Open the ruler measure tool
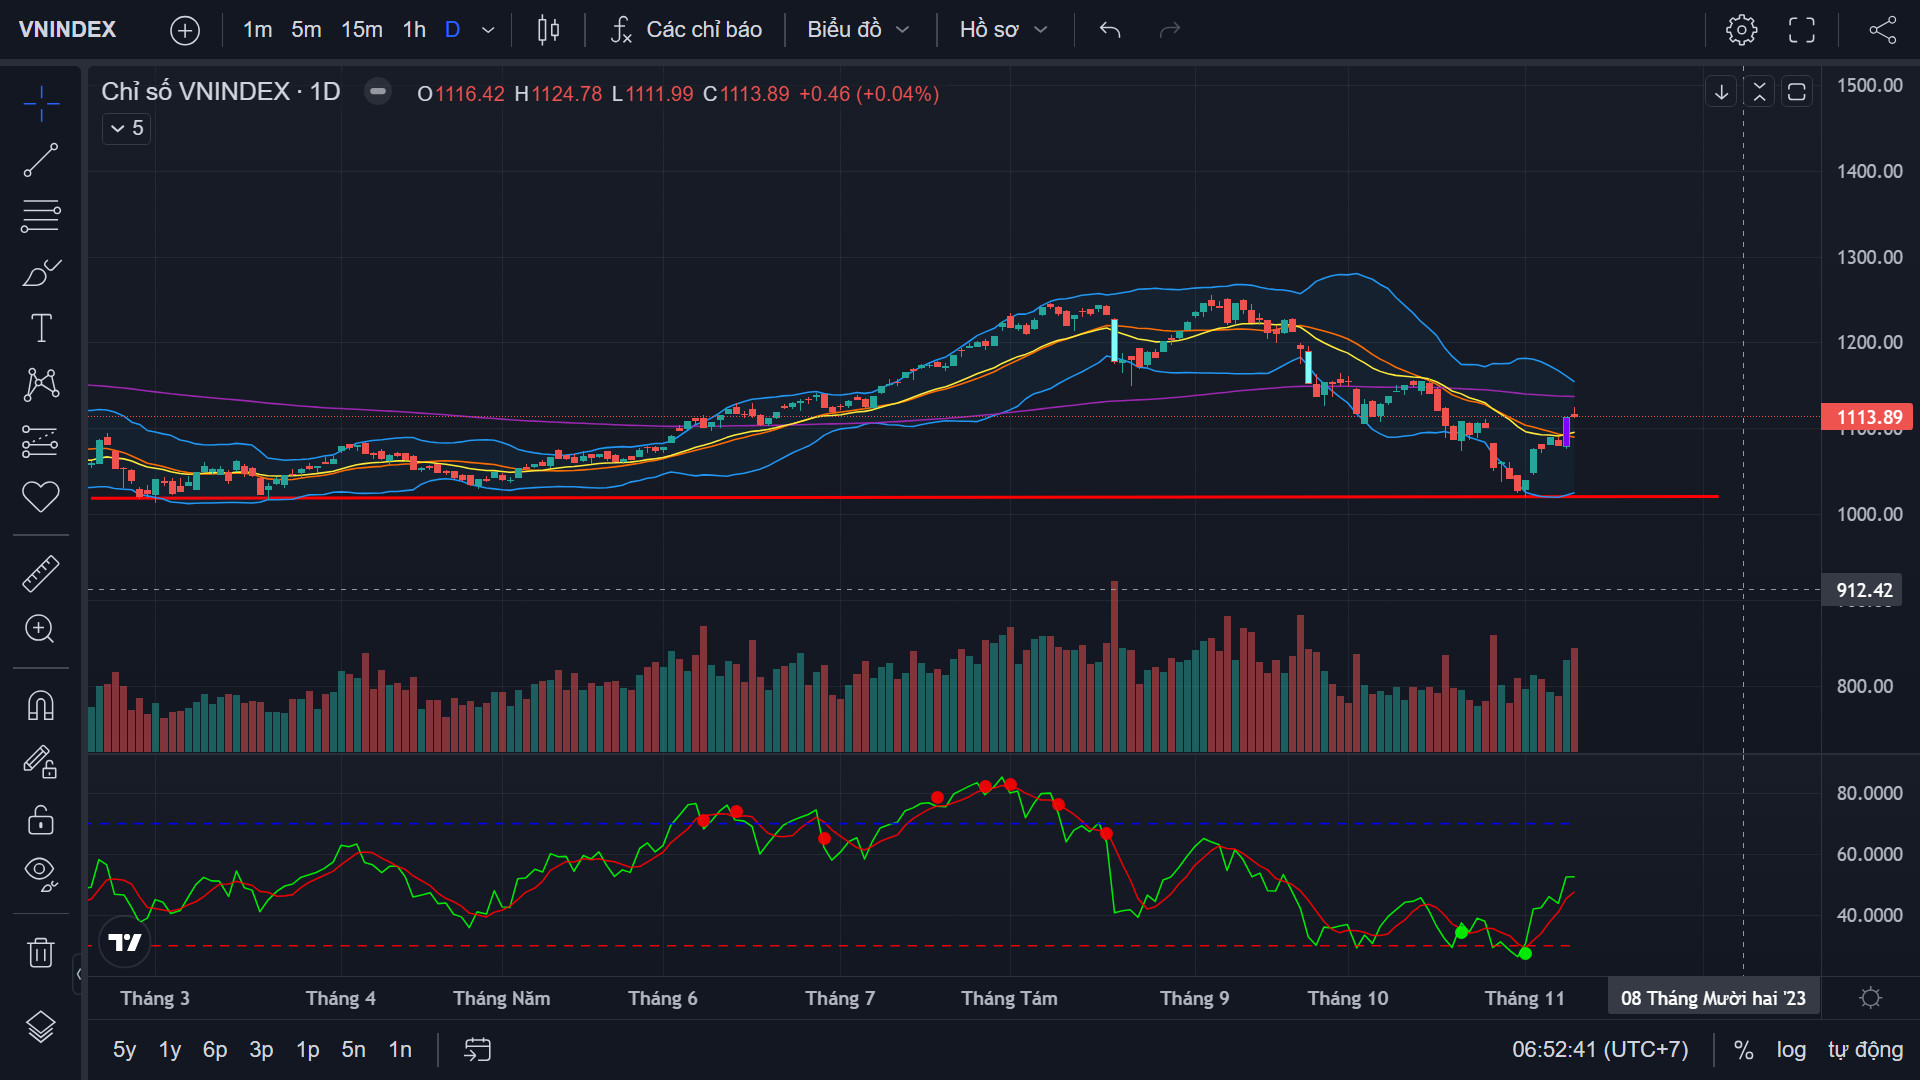1920x1080 pixels. (40, 574)
